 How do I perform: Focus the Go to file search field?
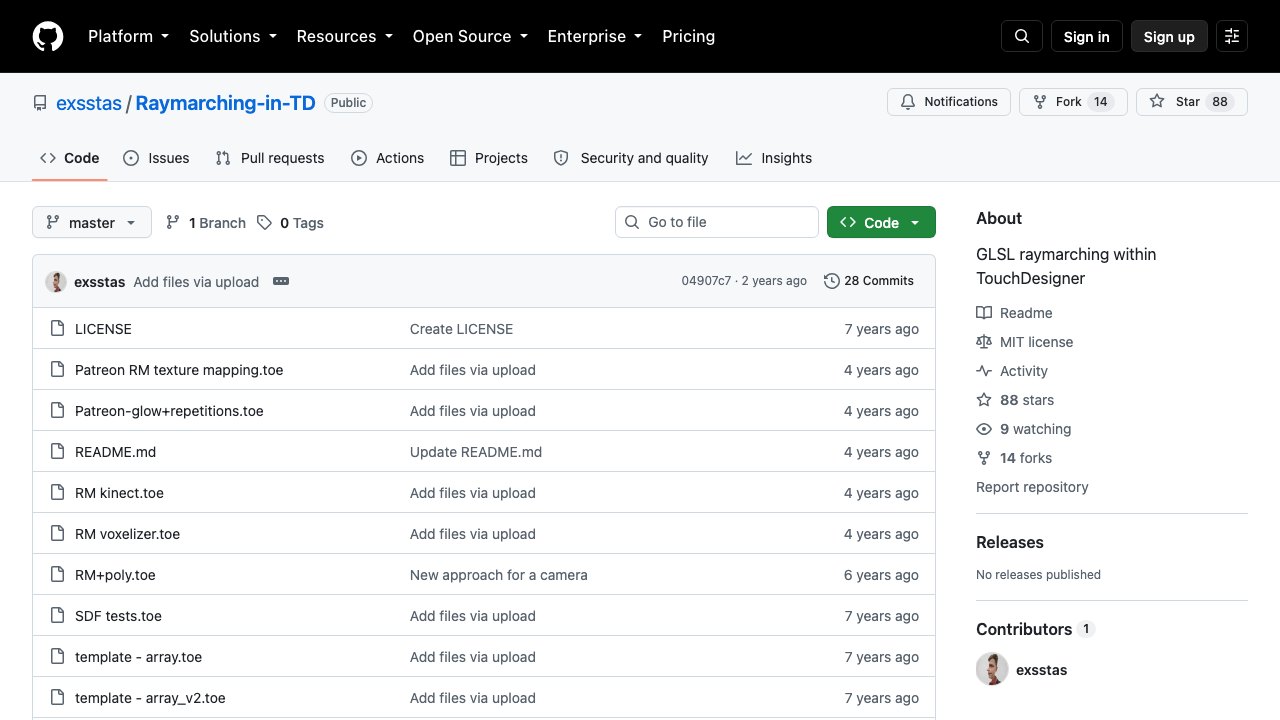pyautogui.click(x=717, y=222)
